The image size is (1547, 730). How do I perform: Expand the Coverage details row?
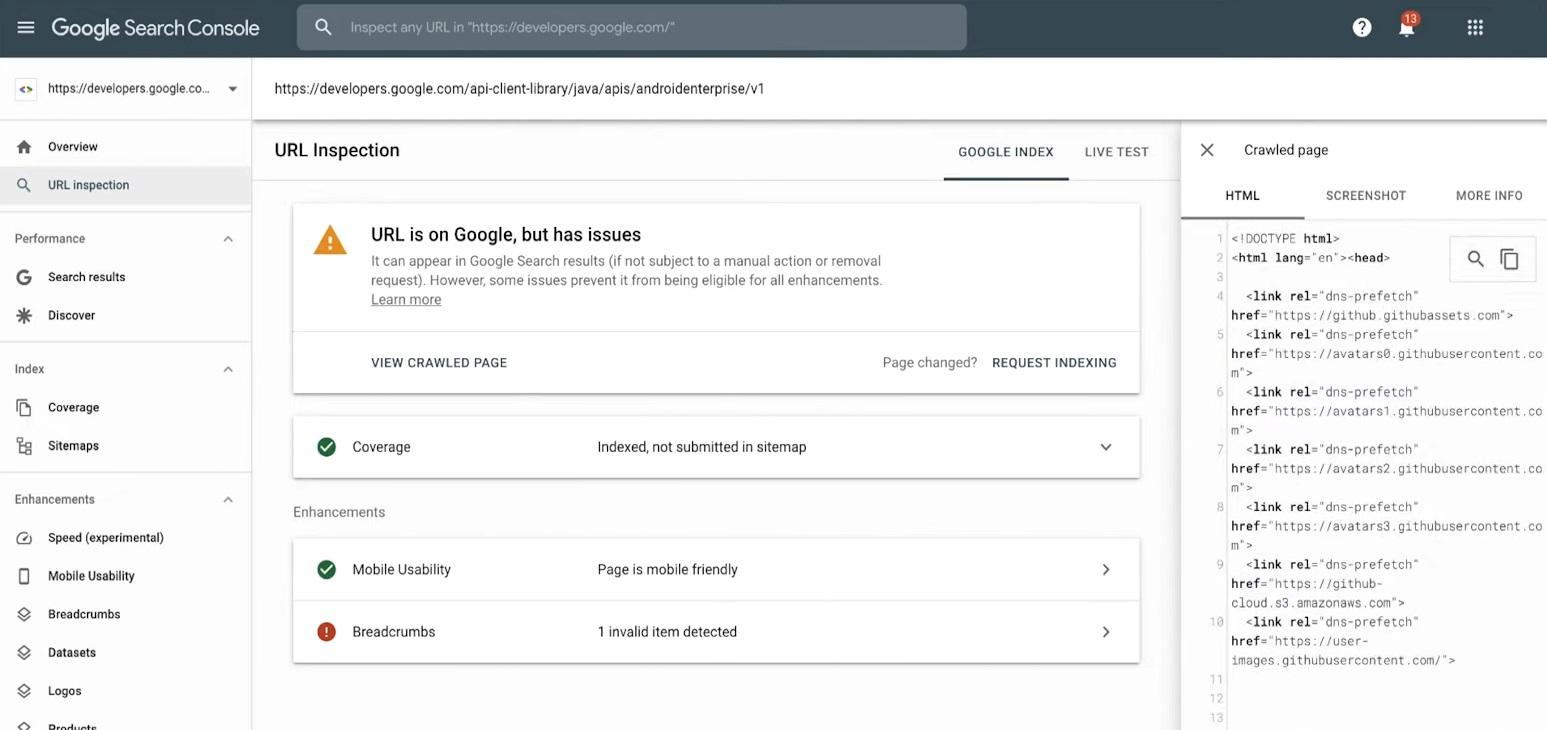(x=1105, y=447)
